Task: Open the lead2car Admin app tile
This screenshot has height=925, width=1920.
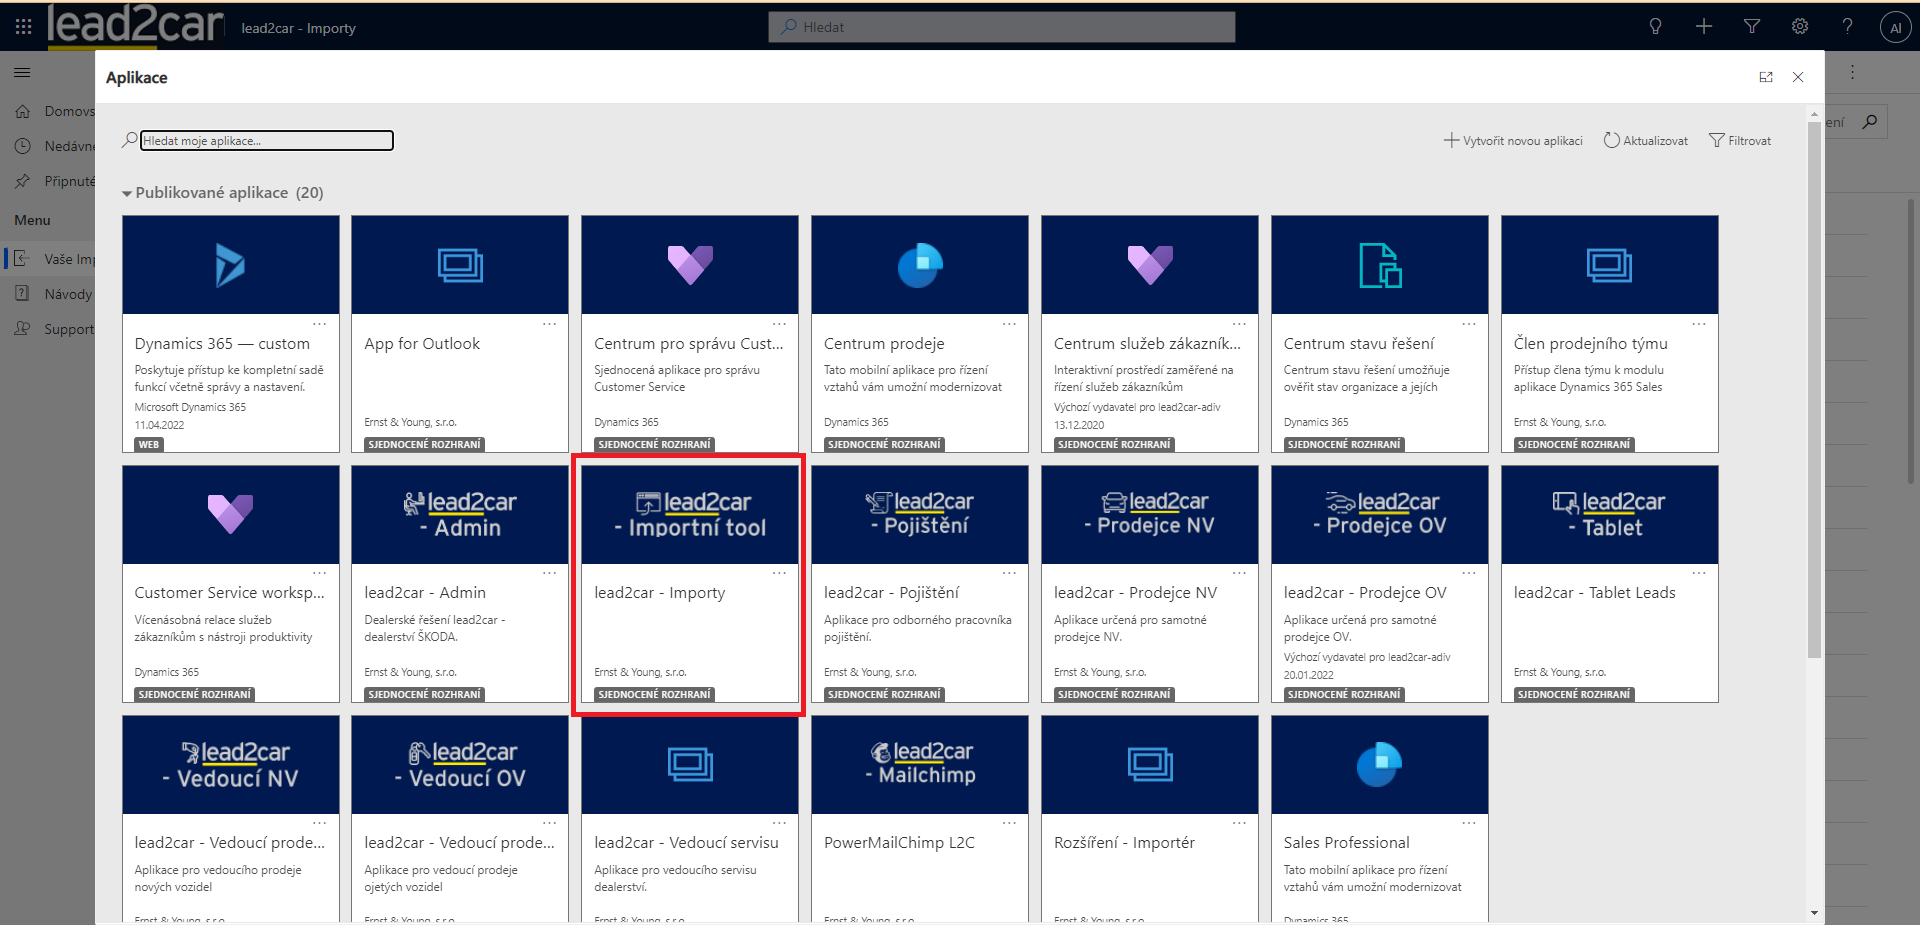Action: [460, 583]
